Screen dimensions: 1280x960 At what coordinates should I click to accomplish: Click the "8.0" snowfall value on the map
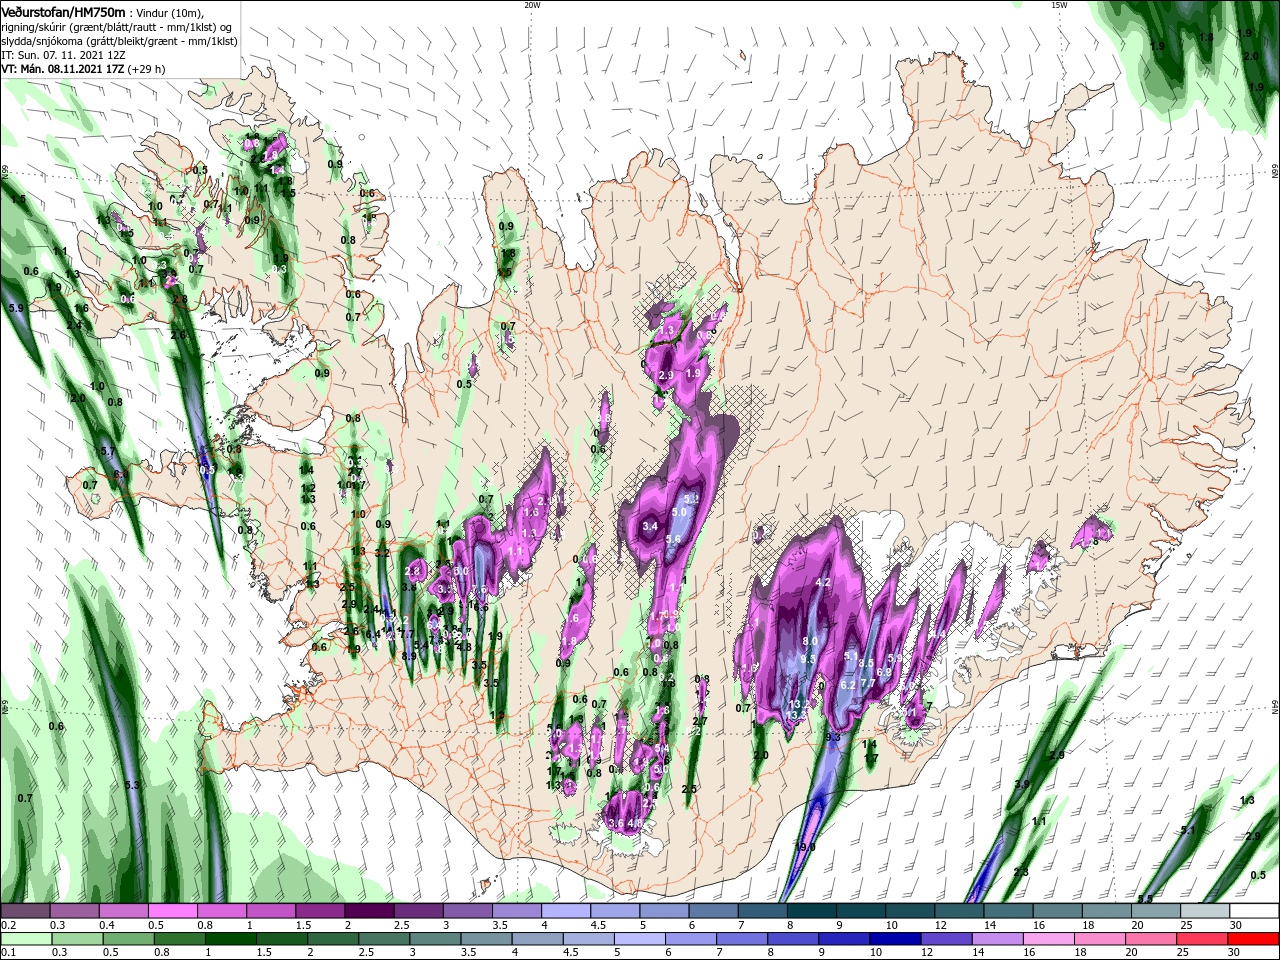tap(811, 641)
